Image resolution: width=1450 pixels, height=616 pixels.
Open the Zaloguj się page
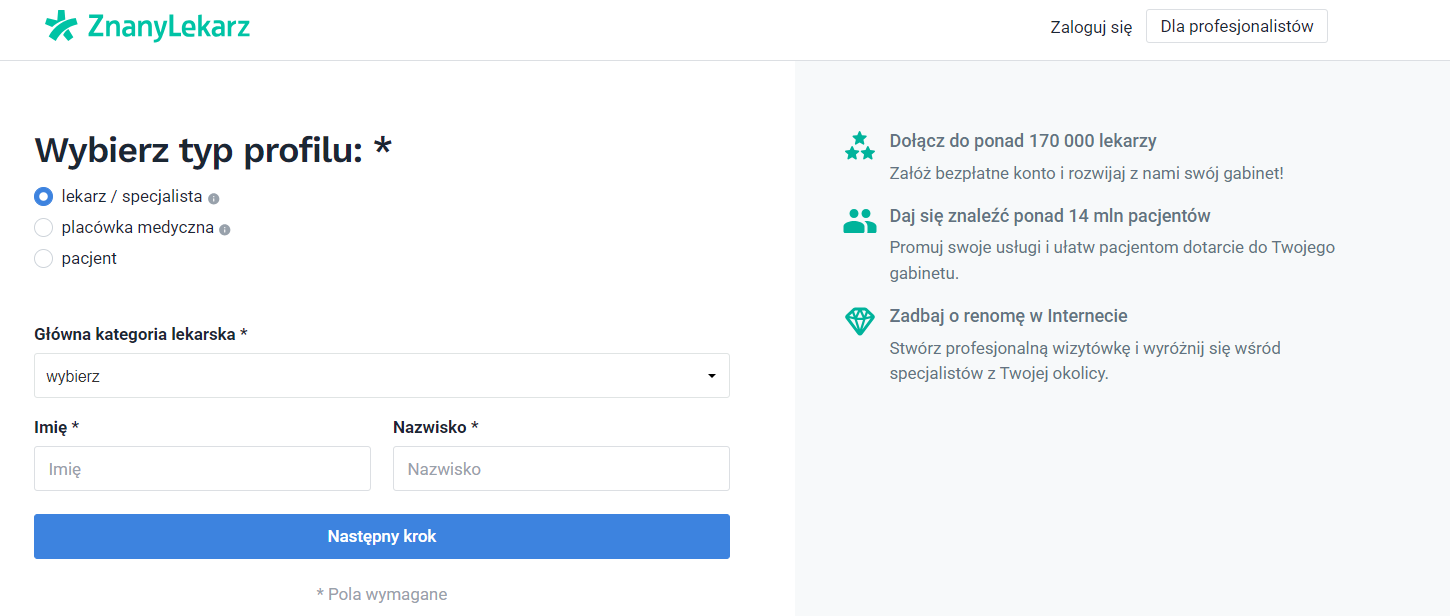coord(1090,26)
